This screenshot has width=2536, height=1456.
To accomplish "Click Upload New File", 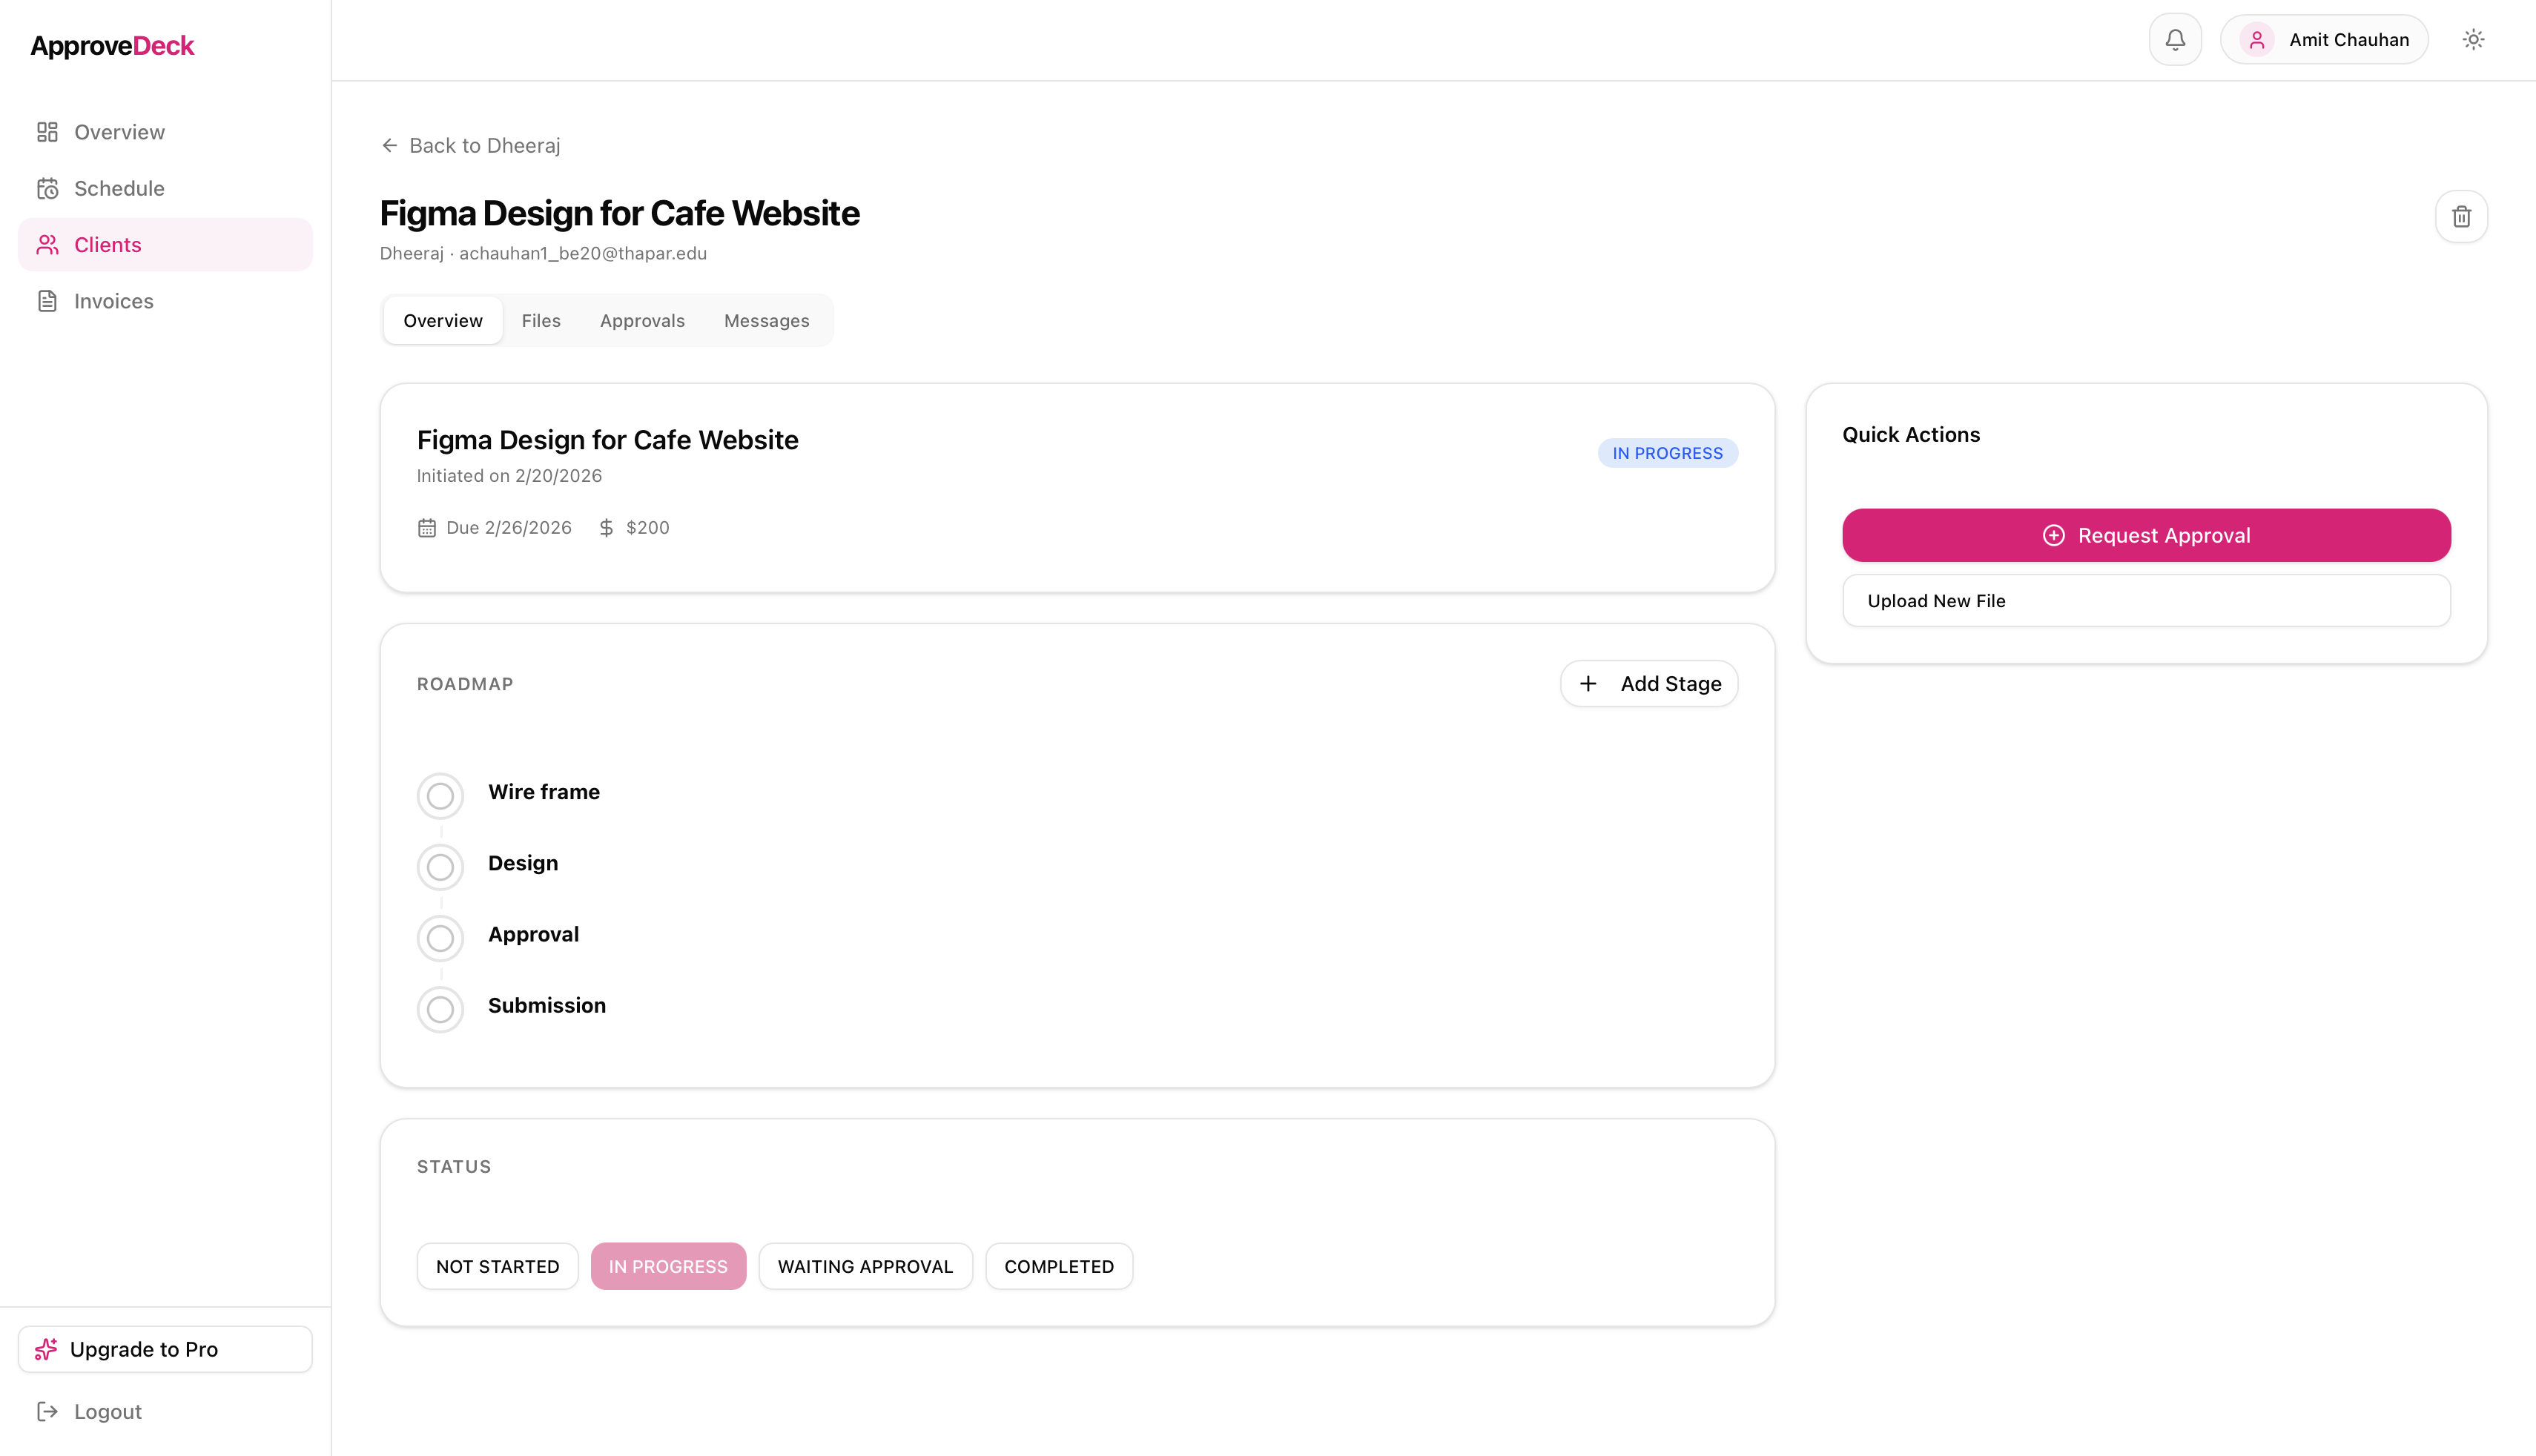I will pyautogui.click(x=2146, y=600).
